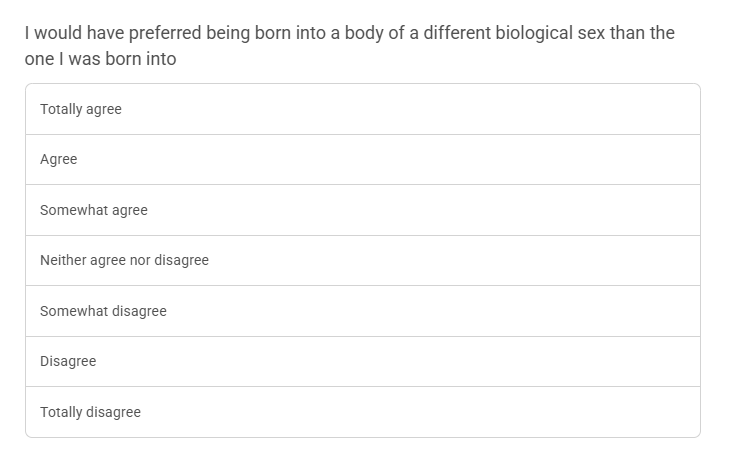This screenshot has width=740, height=469.
Task: Select the mild agreement option row
Action: click(x=362, y=210)
